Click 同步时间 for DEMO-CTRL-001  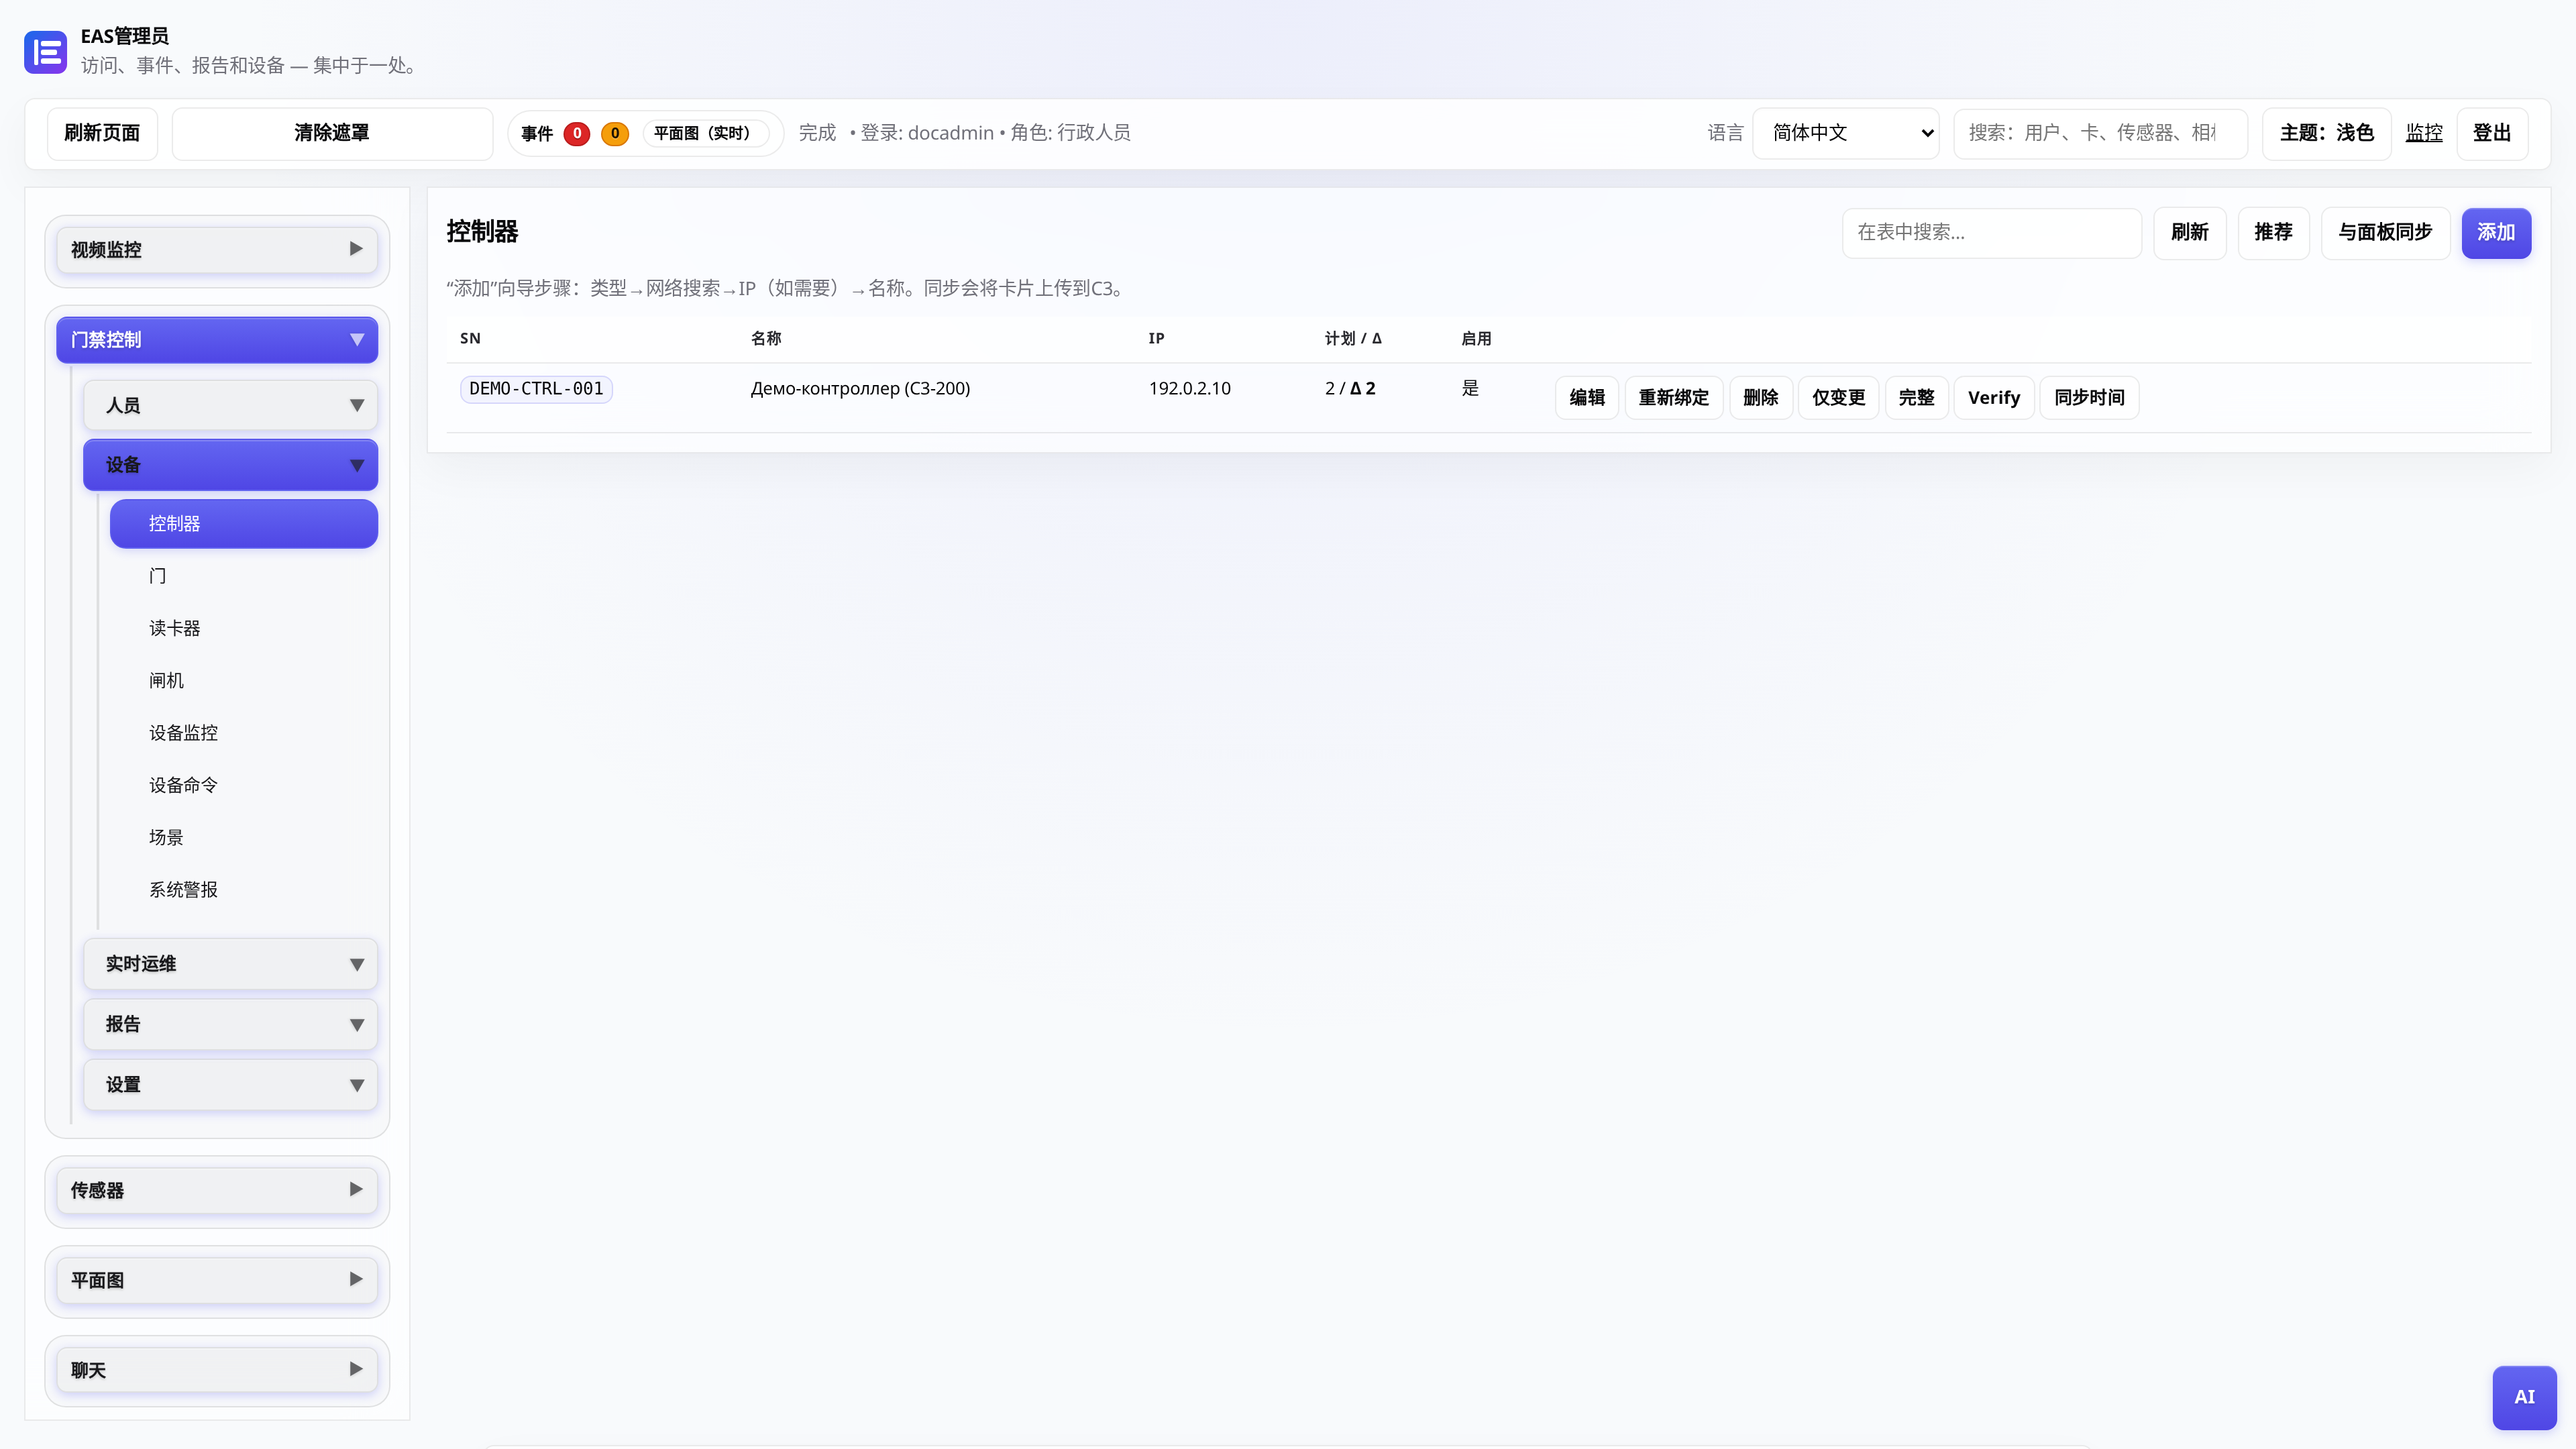click(2089, 398)
